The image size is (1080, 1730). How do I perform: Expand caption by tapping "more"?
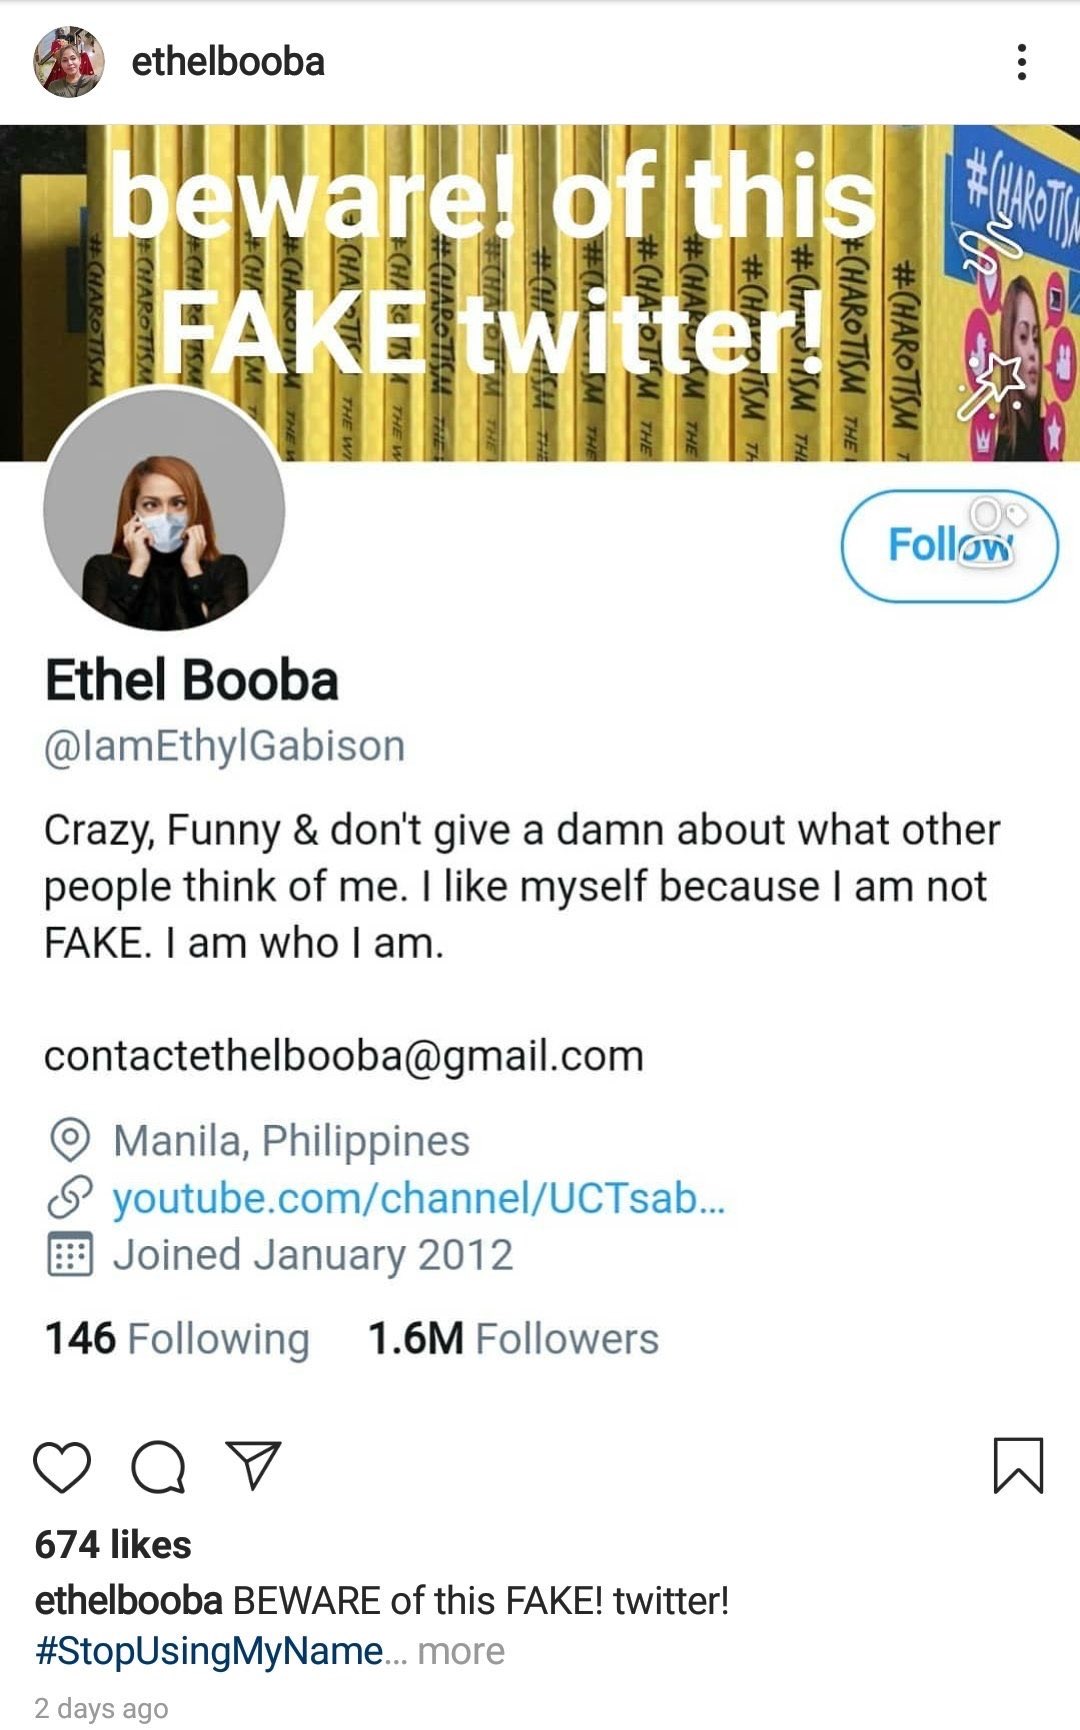461,1651
